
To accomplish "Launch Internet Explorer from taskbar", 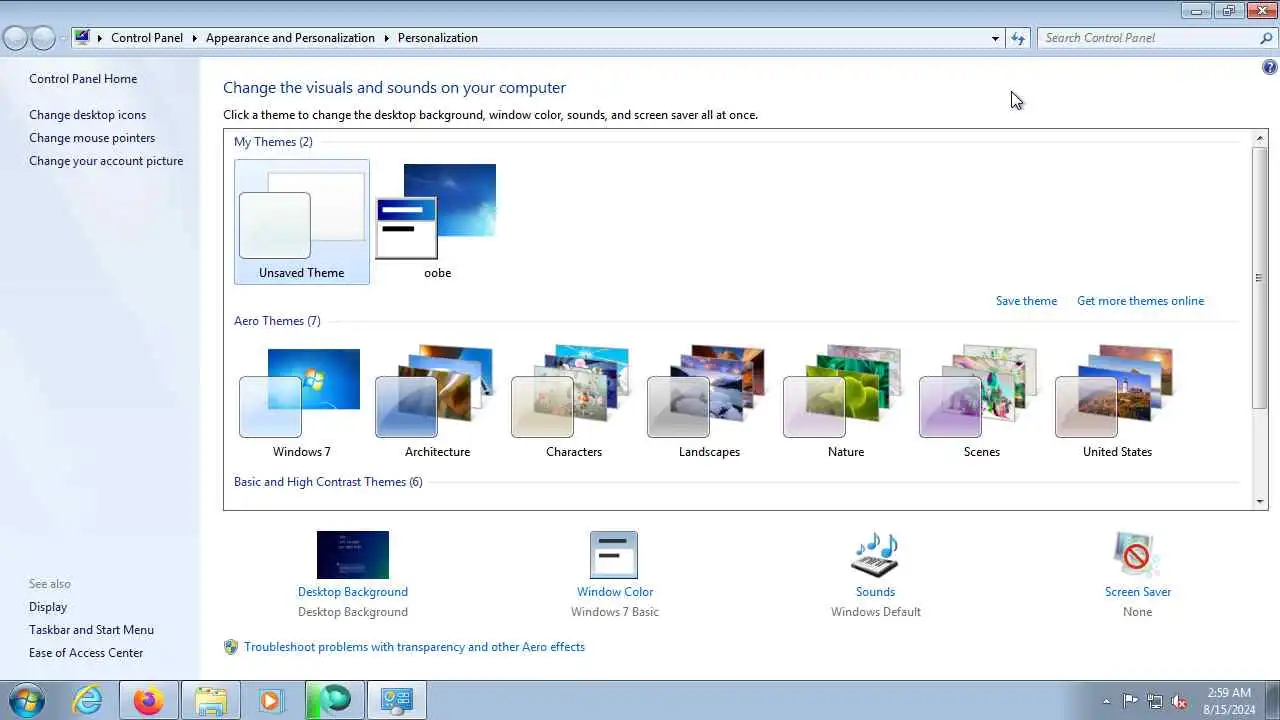I will [x=88, y=700].
